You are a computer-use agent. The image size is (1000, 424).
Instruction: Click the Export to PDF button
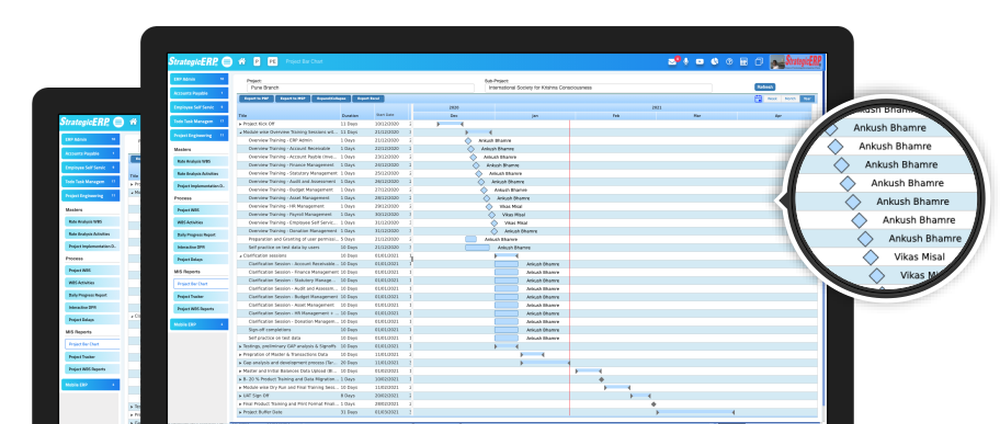coord(256,99)
